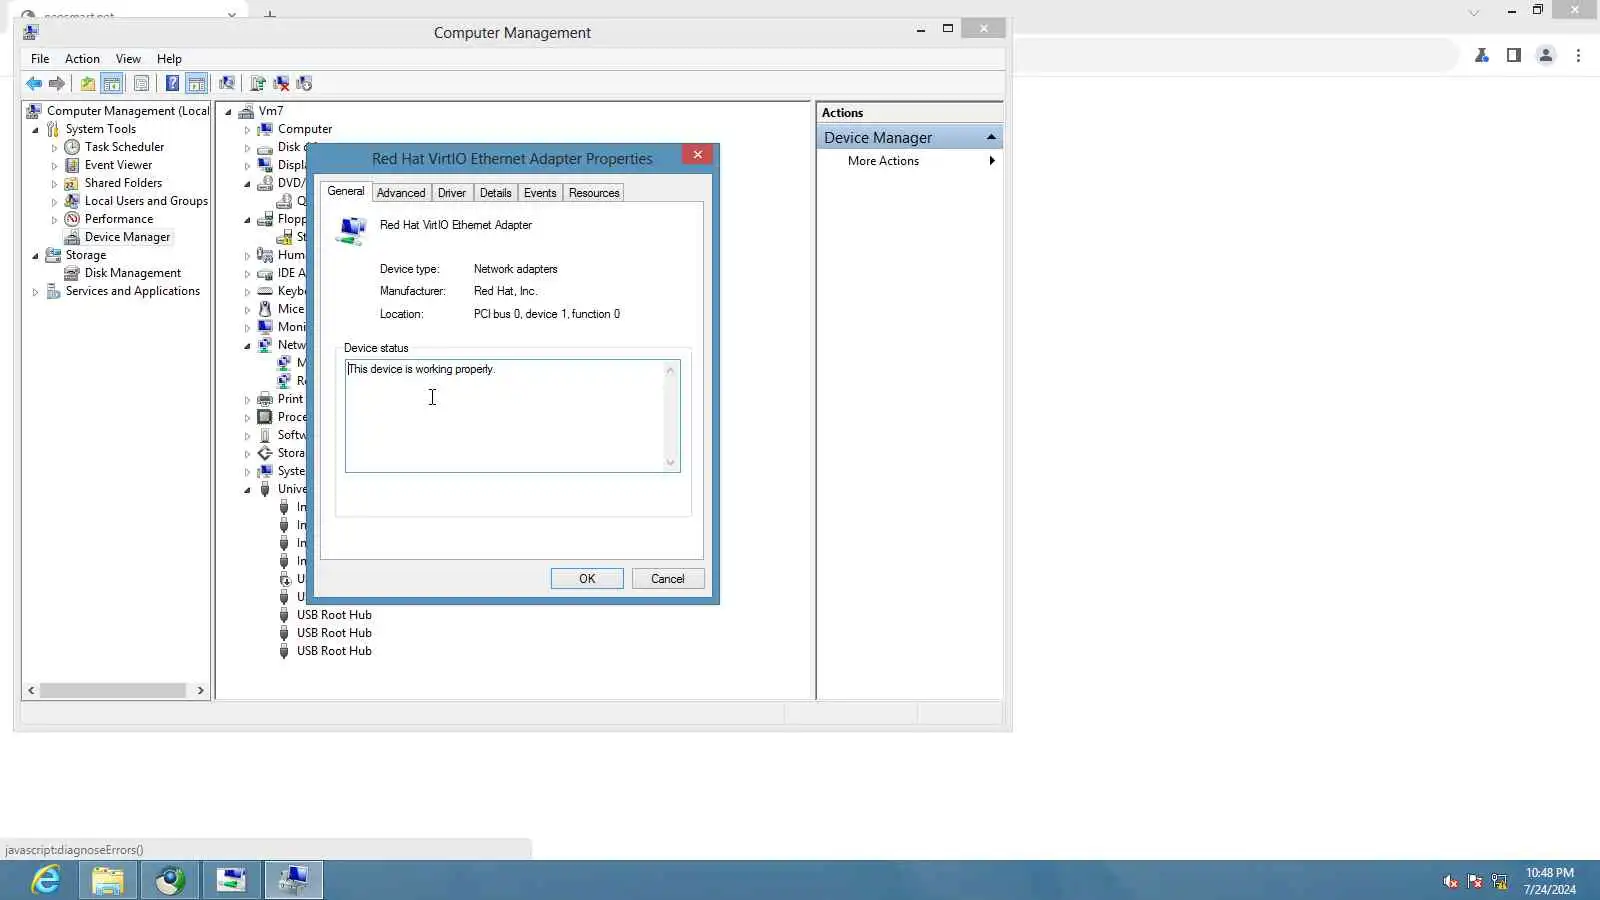
Task: Click the browser side panel icon
Action: pos(1514,55)
